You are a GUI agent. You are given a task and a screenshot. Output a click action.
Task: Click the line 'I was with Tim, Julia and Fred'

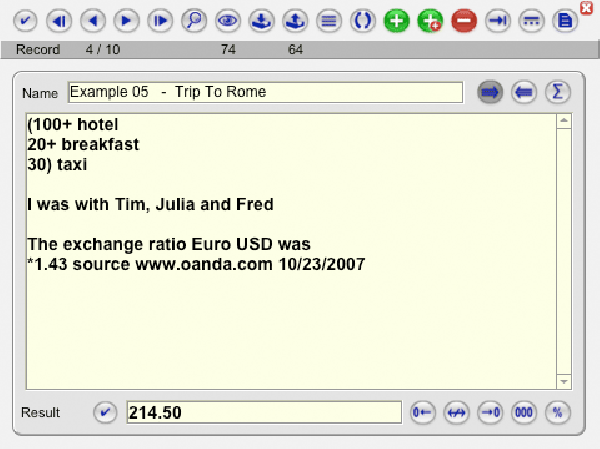point(150,204)
